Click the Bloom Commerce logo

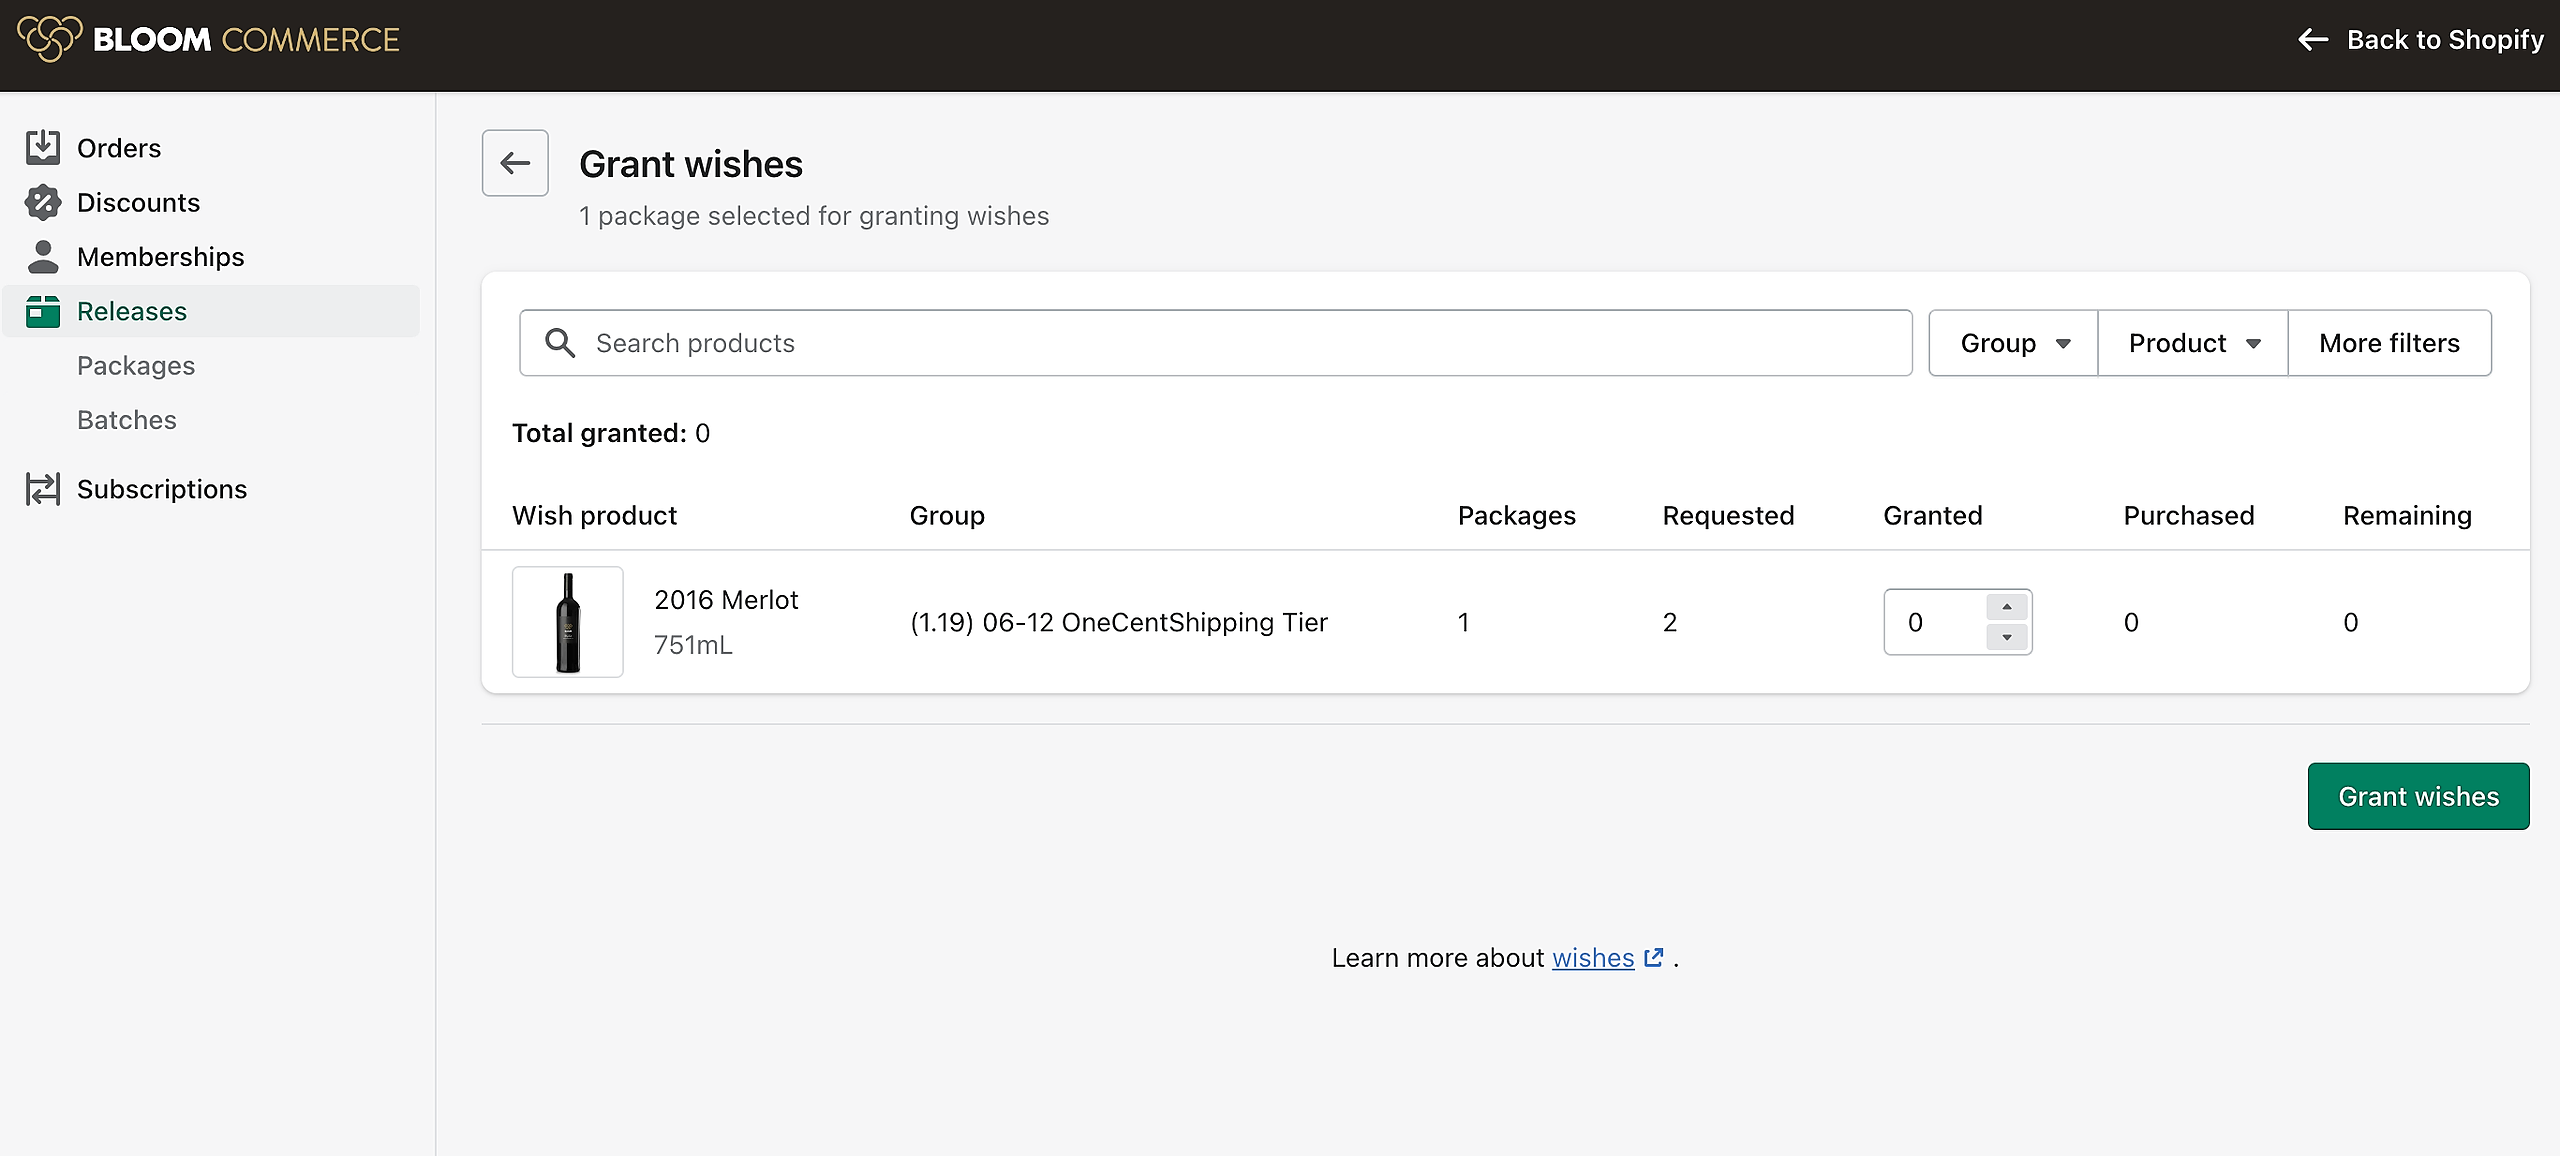[x=208, y=40]
